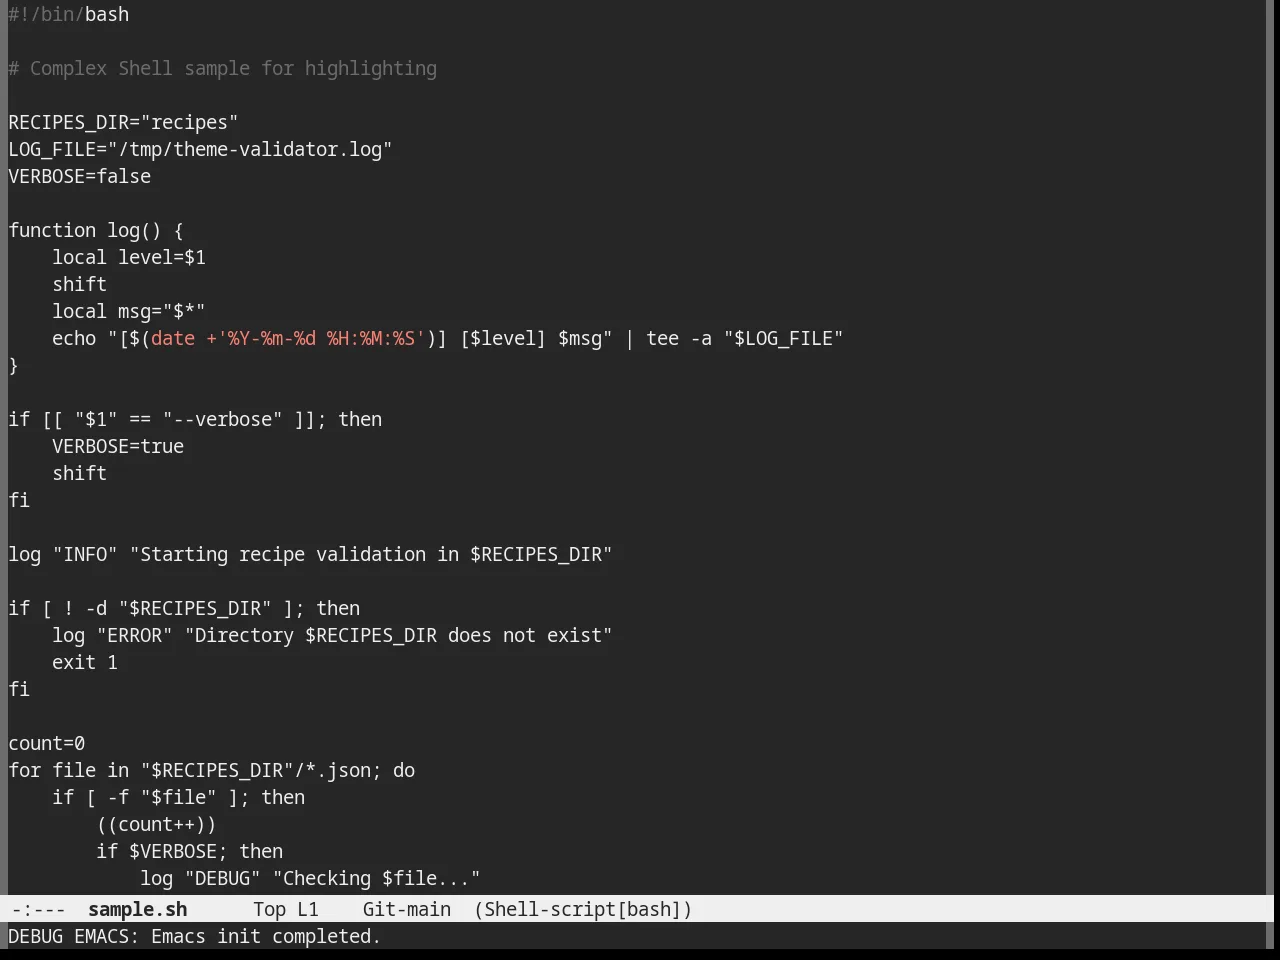Image resolution: width=1280 pixels, height=960 pixels.
Task: Click the 'if [ ! -d "$RECIPES_DIR" ]; then' line
Action: 184,608
